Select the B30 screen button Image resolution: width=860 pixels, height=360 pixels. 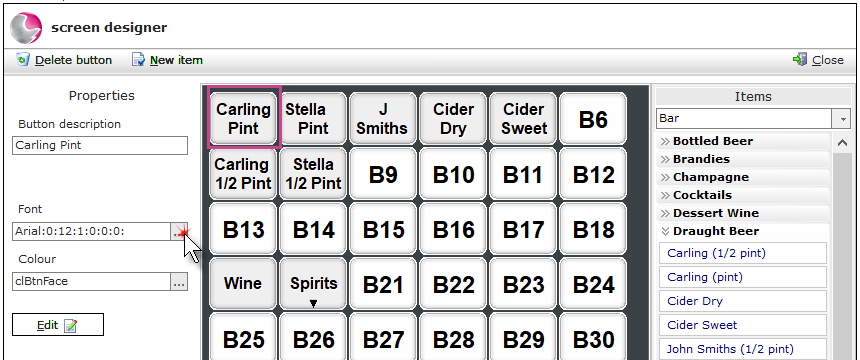593,336
